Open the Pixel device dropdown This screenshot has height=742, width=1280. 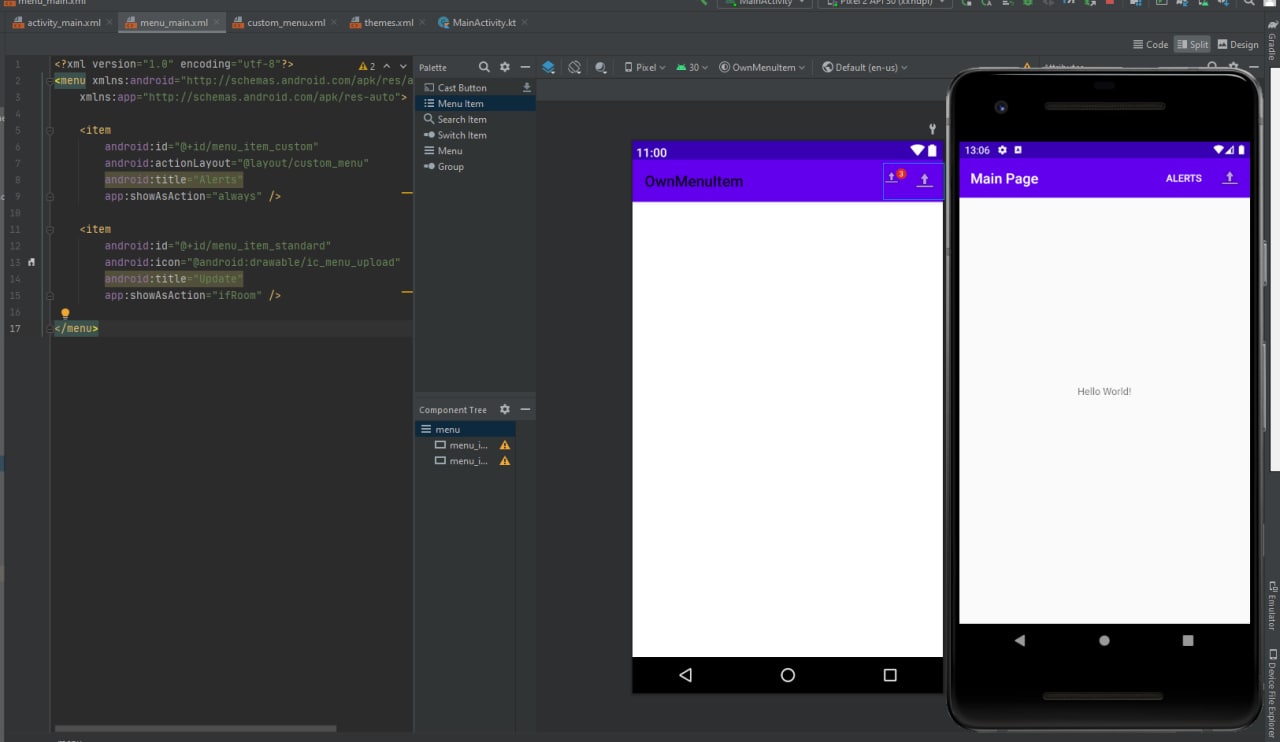(645, 67)
